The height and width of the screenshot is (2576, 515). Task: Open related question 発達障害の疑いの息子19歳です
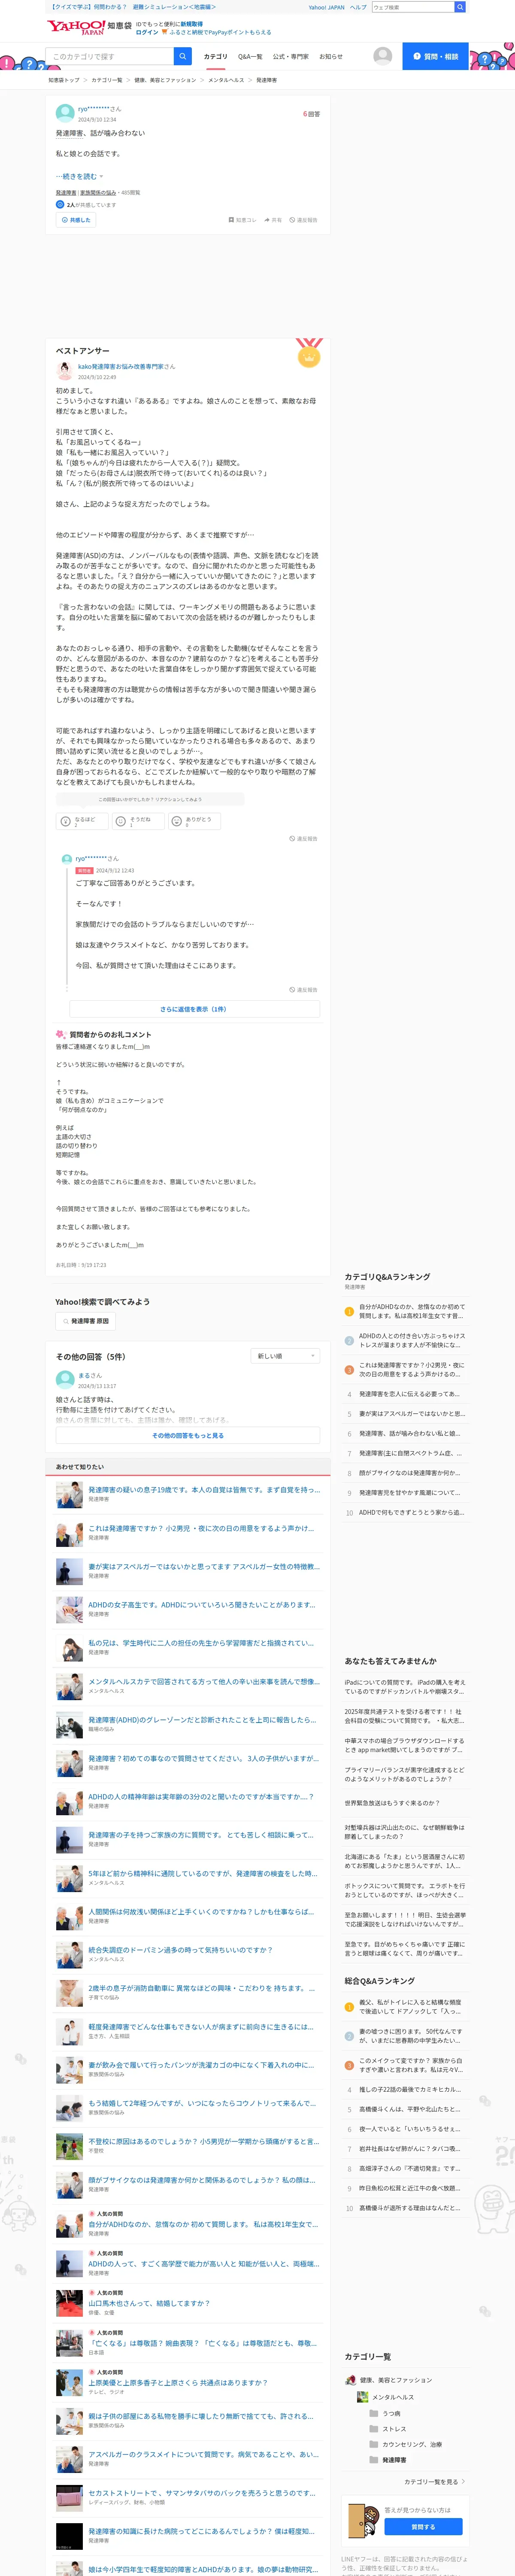(x=203, y=1490)
